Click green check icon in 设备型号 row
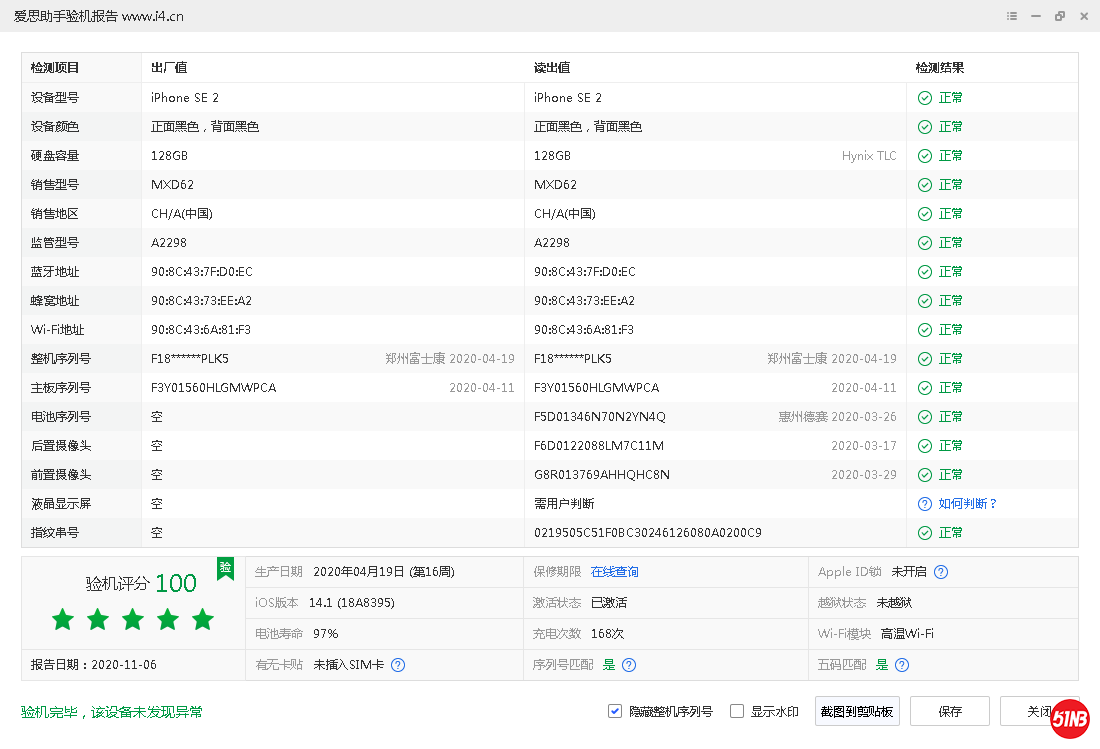 pos(924,98)
